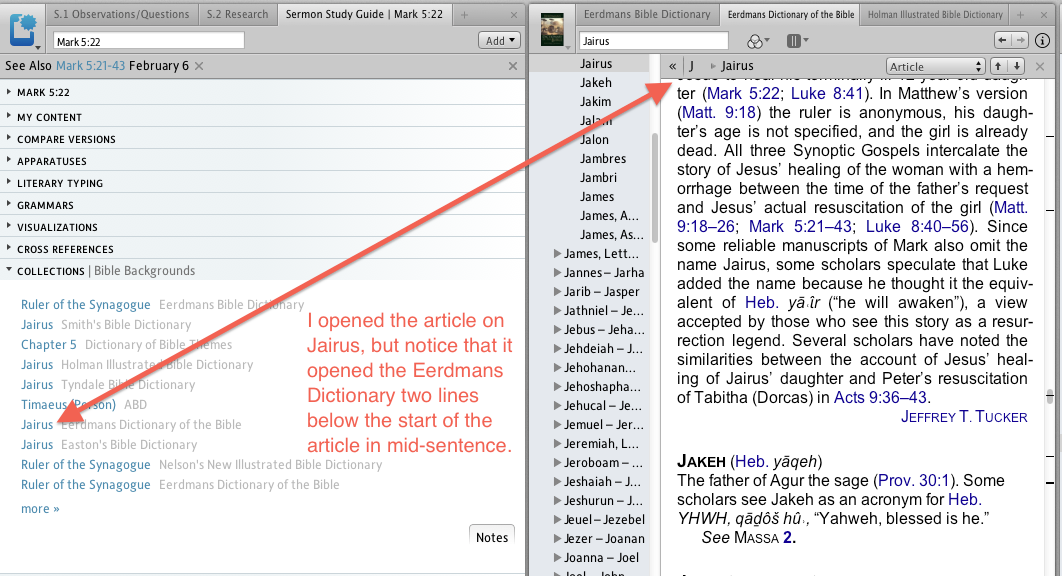Open the Article navigation dropdown

(x=935, y=66)
